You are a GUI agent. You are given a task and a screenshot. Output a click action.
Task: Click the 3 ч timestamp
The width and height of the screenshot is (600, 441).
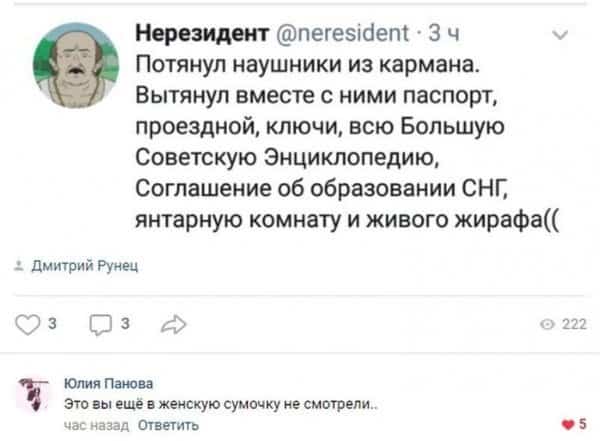[444, 34]
